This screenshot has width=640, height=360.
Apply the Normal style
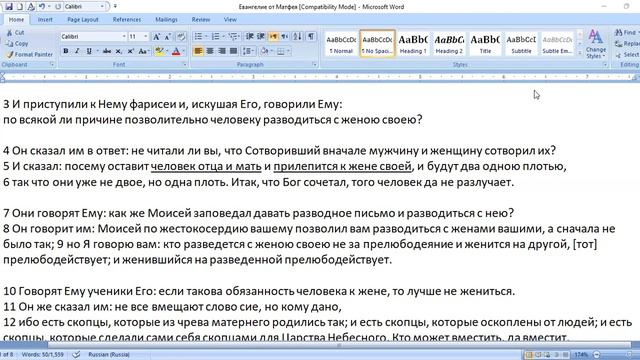pos(341,43)
